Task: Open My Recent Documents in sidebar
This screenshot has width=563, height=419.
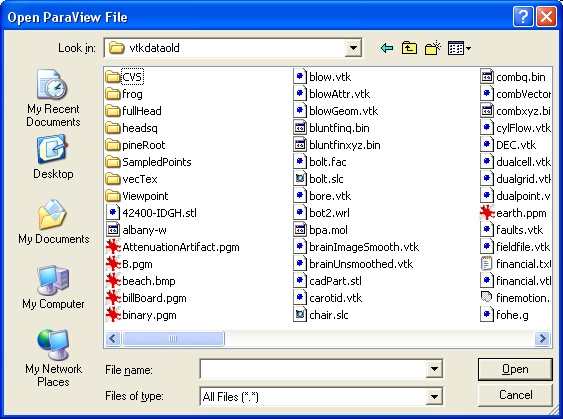Action: click(x=53, y=98)
